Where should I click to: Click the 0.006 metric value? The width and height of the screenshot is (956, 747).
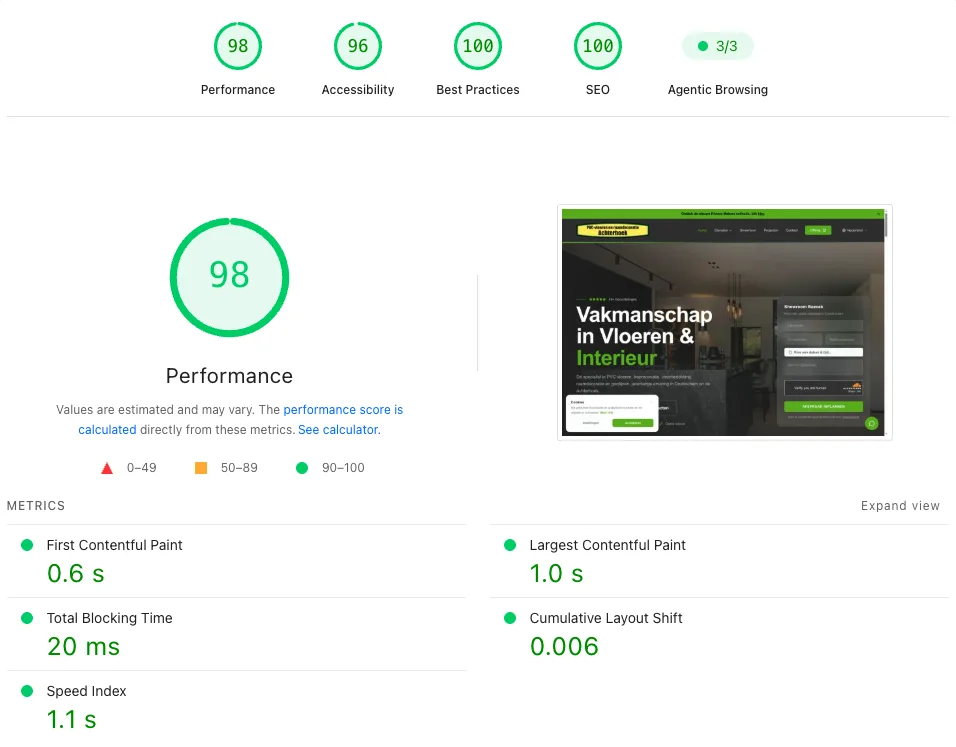[564, 646]
